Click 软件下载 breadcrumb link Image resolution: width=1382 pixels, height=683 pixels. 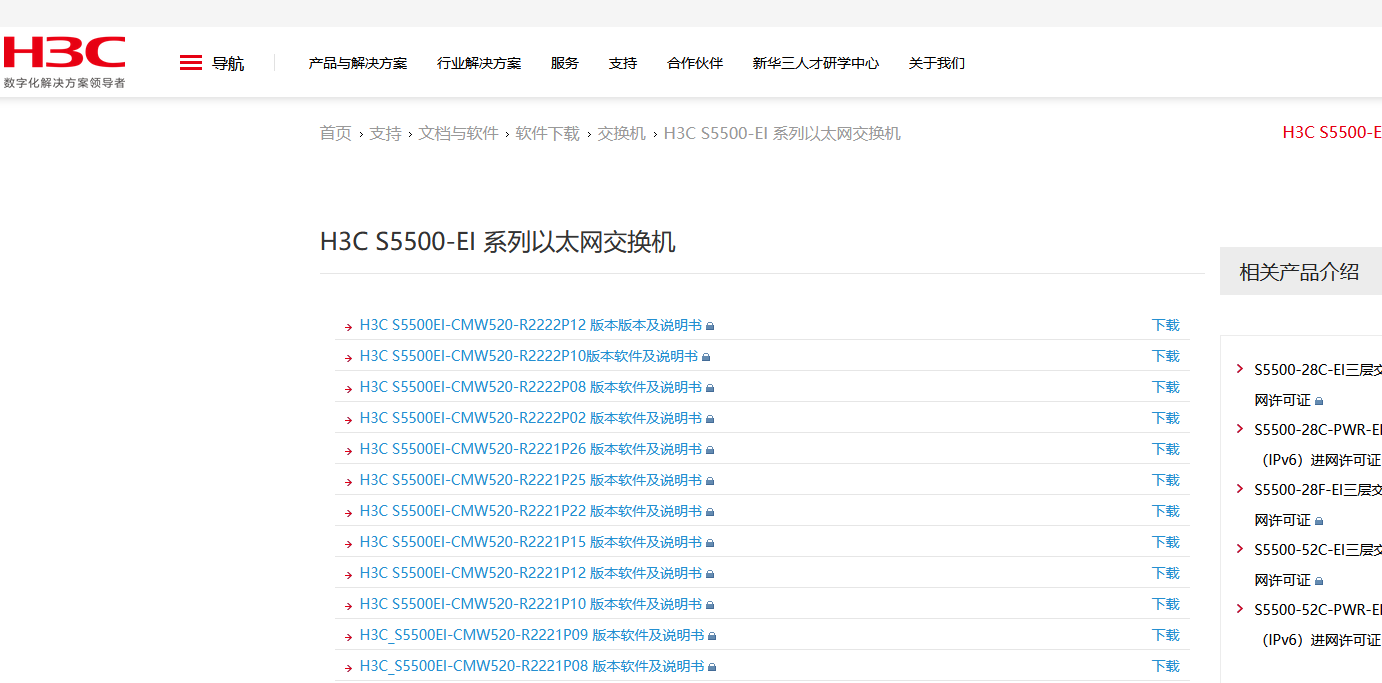547,133
